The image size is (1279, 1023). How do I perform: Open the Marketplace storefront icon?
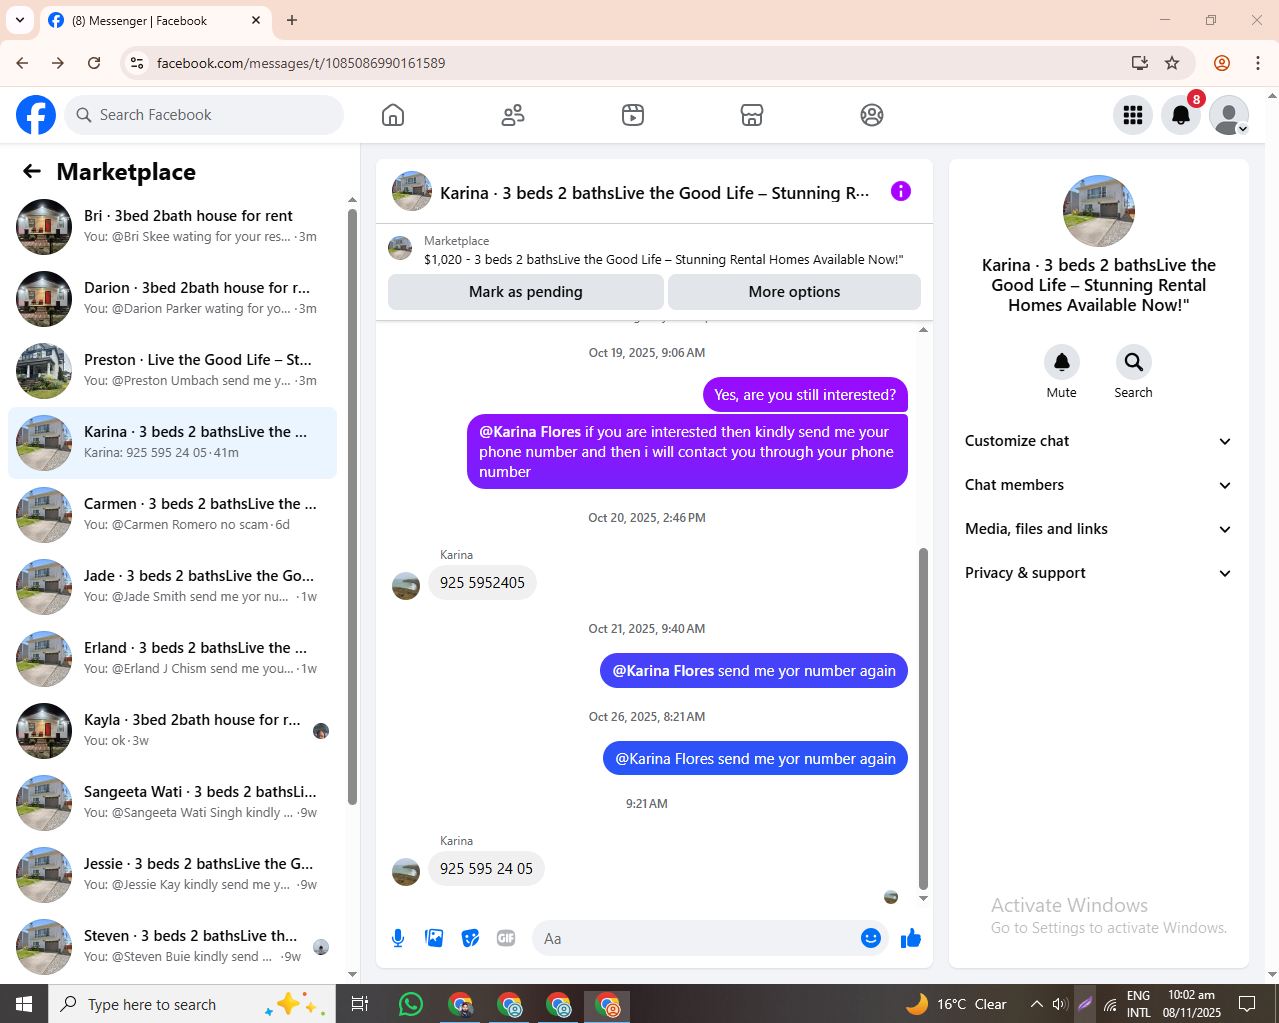pos(752,115)
